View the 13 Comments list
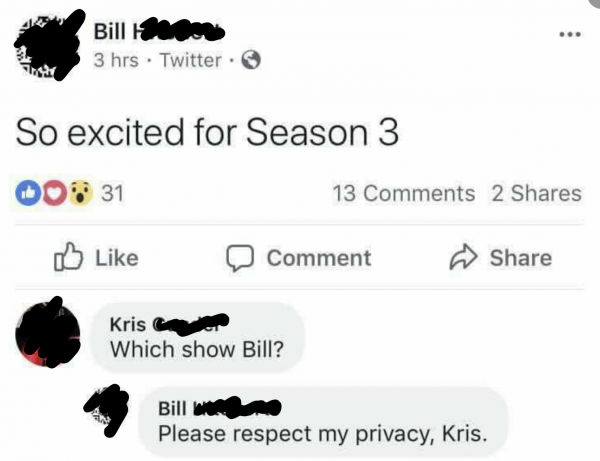Screen dimensions: 600x461 pos(404,193)
